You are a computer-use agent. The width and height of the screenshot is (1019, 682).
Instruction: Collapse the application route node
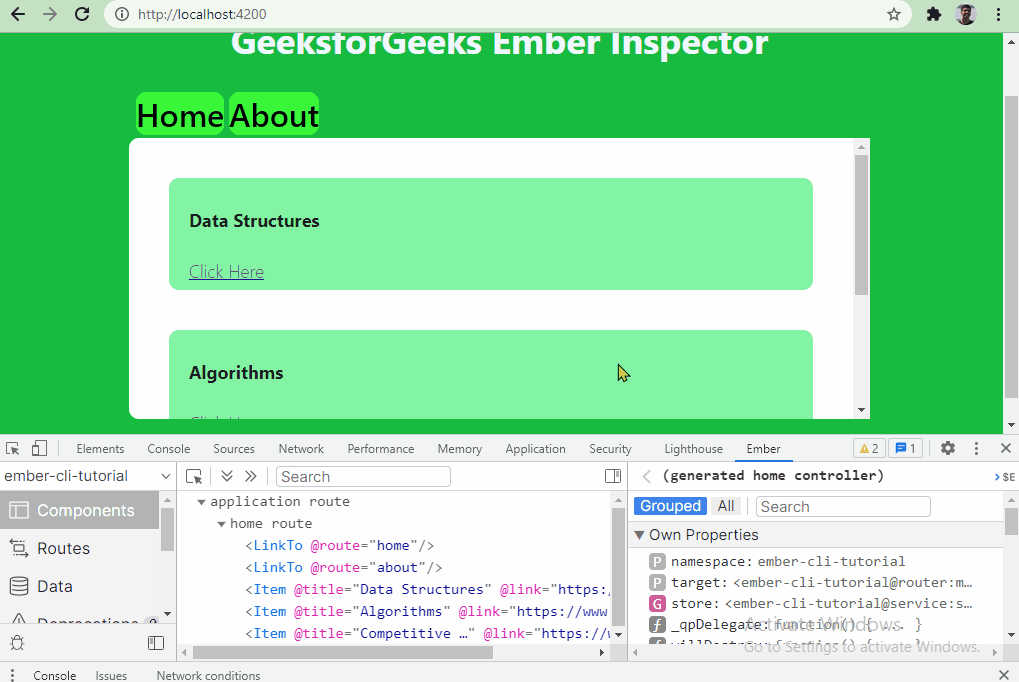(x=201, y=502)
